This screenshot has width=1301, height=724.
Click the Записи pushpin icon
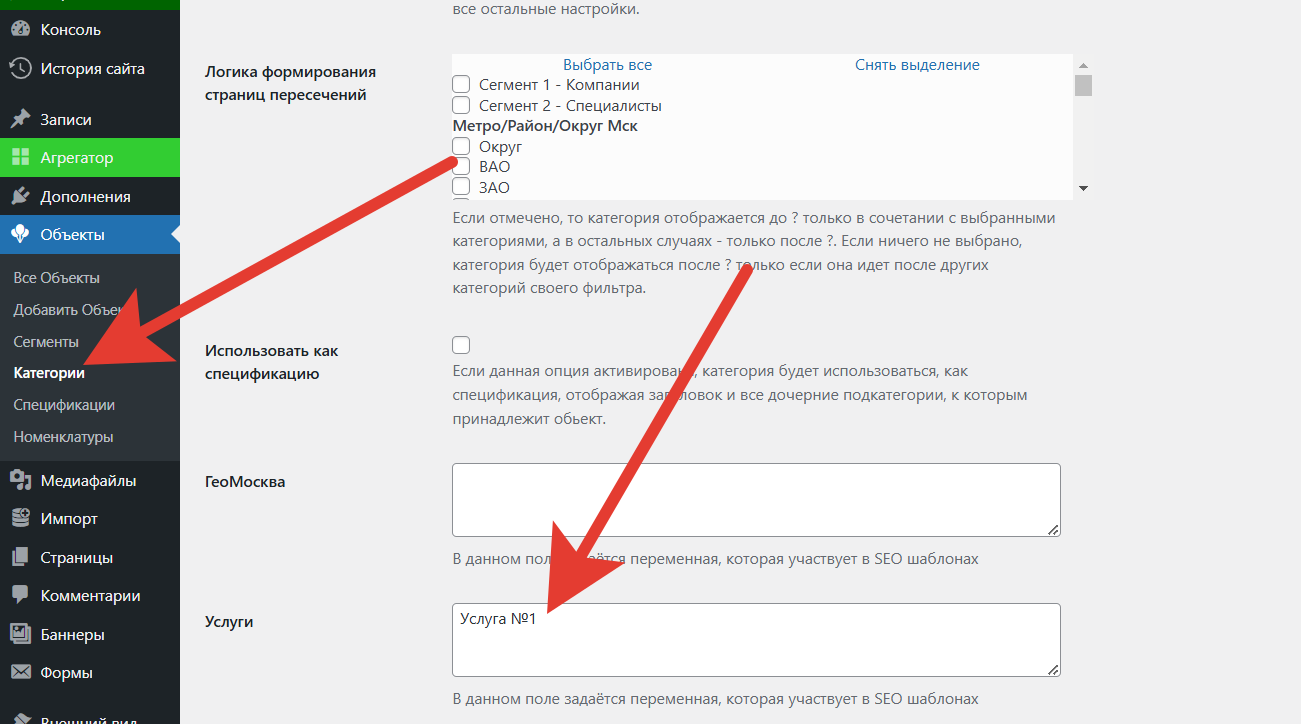click(20, 119)
